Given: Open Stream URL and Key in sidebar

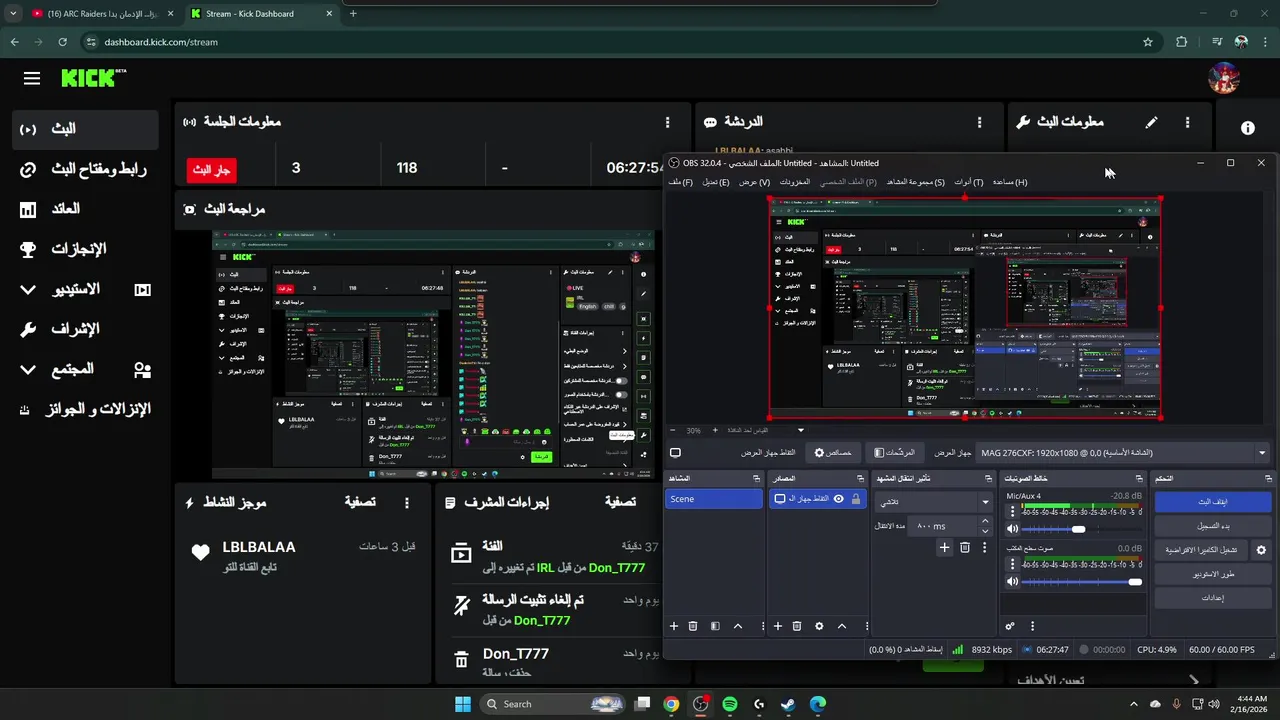Looking at the screenshot, I should (x=84, y=169).
